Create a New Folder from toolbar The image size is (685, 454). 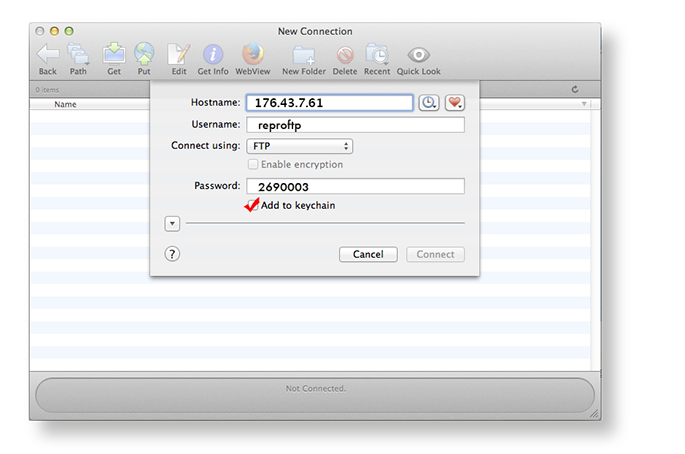click(x=304, y=55)
